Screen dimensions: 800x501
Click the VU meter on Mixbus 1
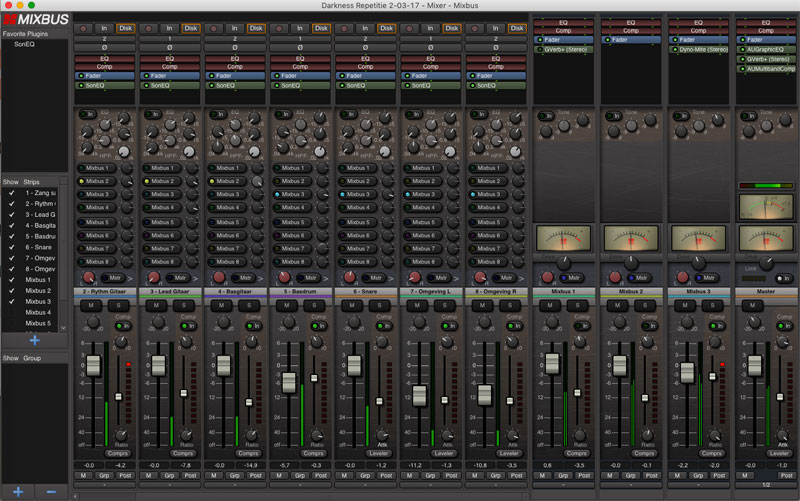[563, 238]
